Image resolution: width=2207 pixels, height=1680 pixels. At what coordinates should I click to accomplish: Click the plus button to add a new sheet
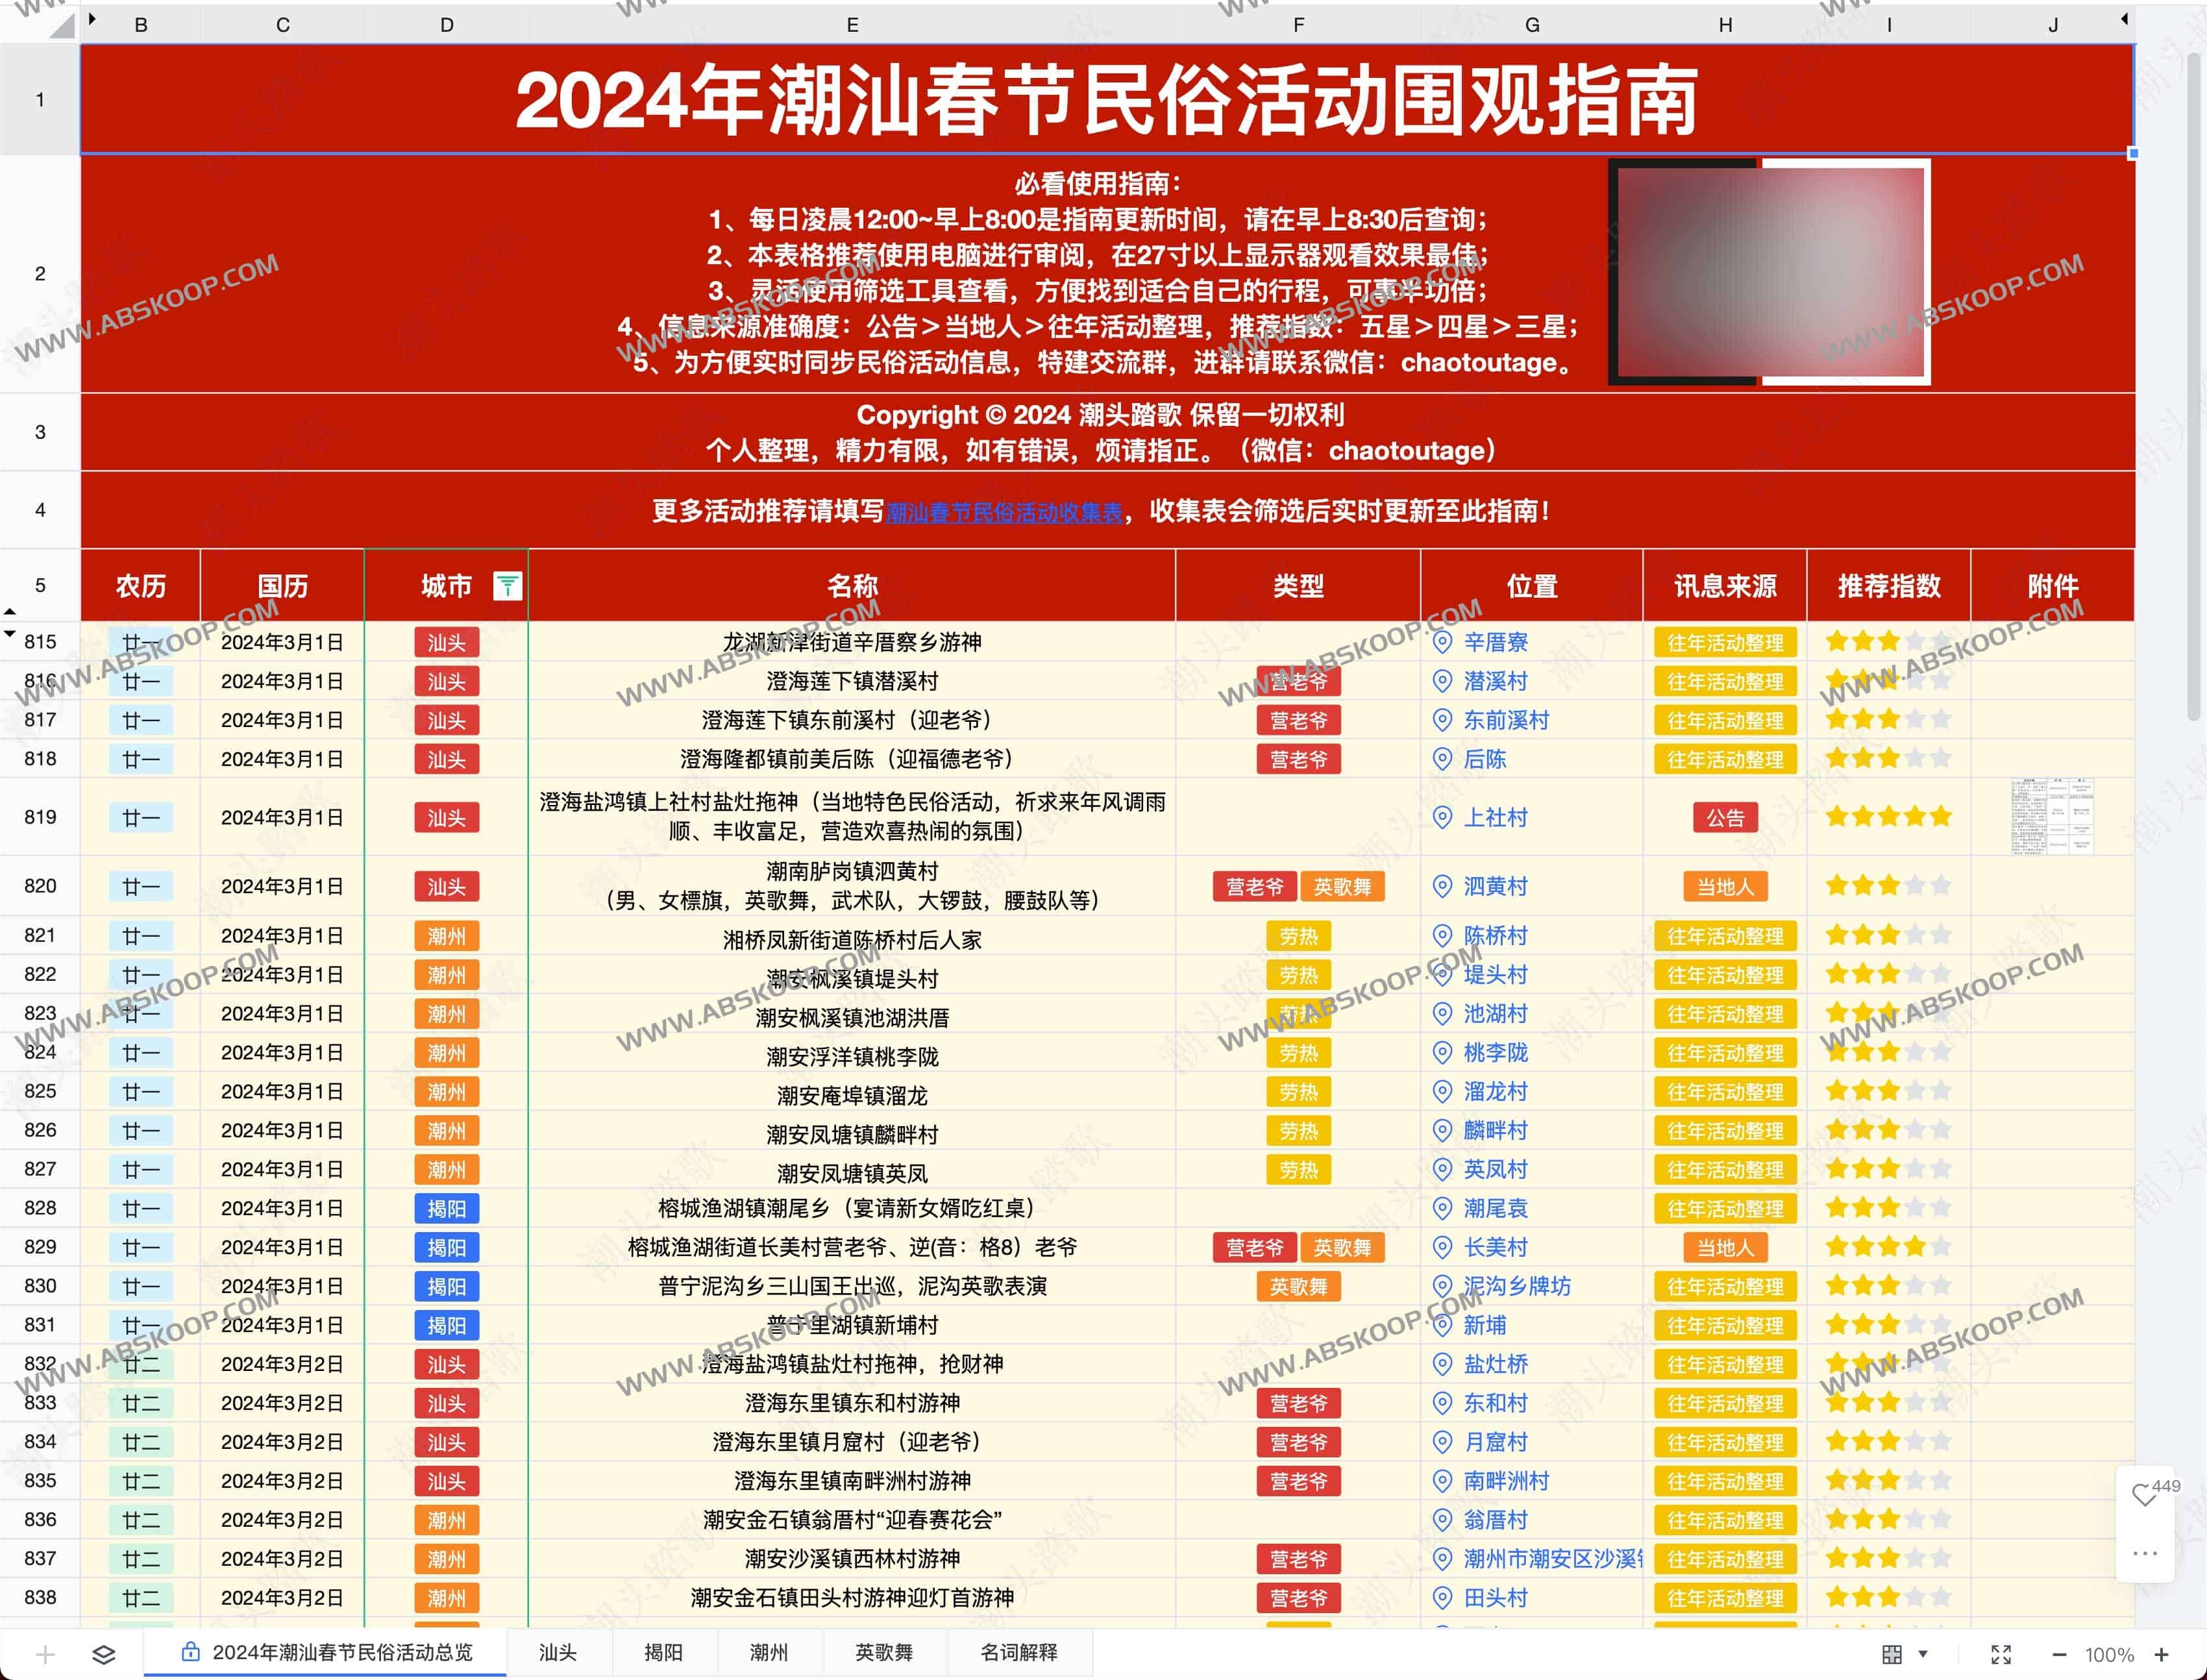(45, 1653)
